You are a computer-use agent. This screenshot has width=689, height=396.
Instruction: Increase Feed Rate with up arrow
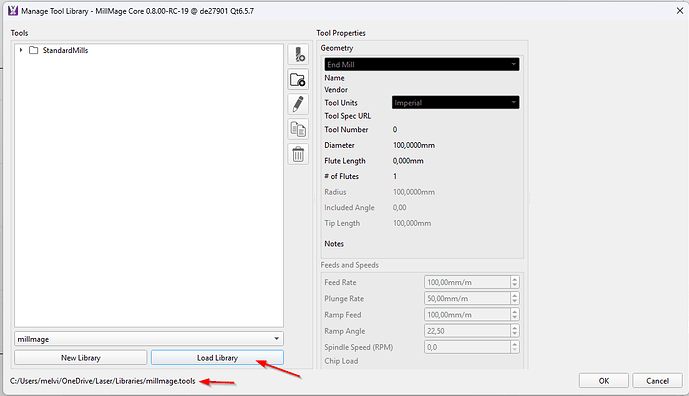[x=515, y=279]
